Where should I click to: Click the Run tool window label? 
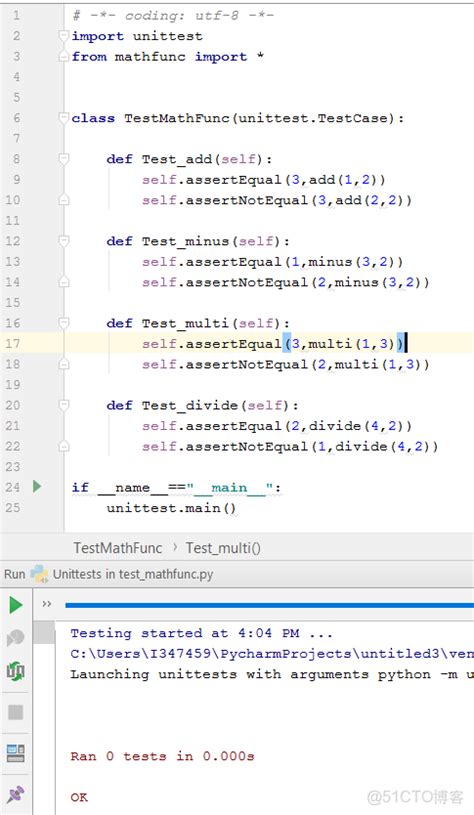15,574
